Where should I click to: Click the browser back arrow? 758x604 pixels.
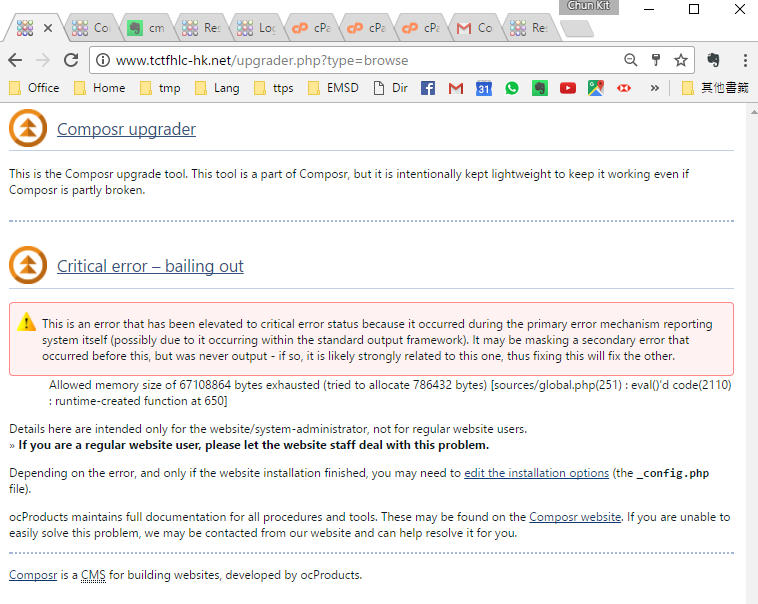16,60
